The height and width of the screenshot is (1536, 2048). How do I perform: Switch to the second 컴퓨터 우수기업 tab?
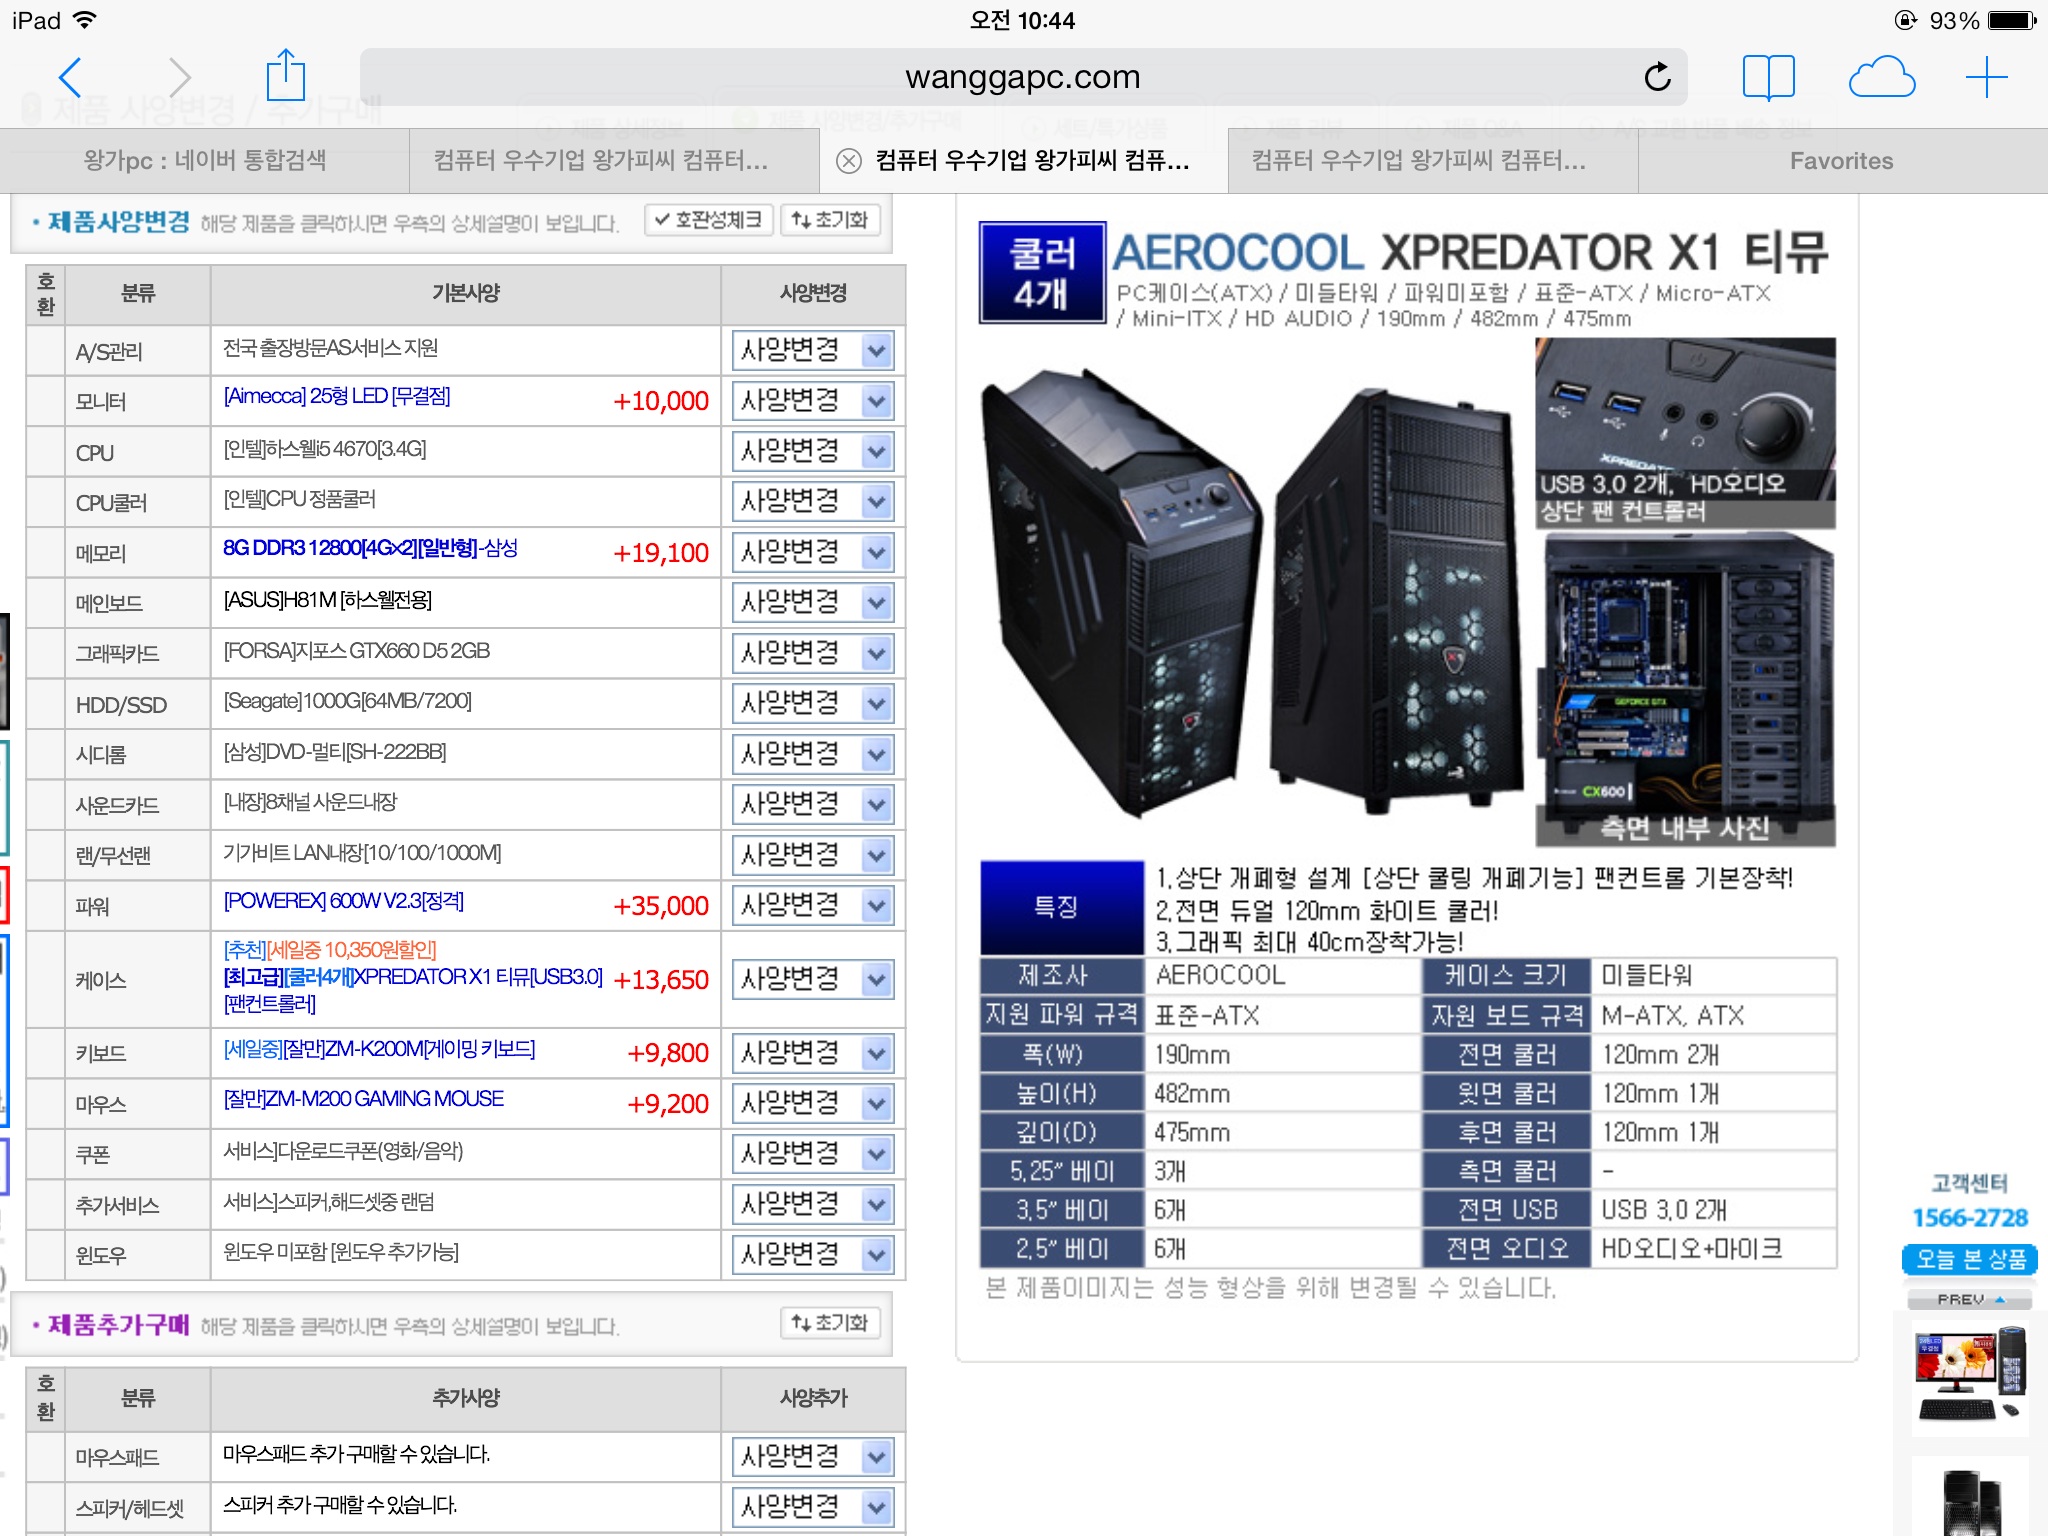tap(614, 161)
